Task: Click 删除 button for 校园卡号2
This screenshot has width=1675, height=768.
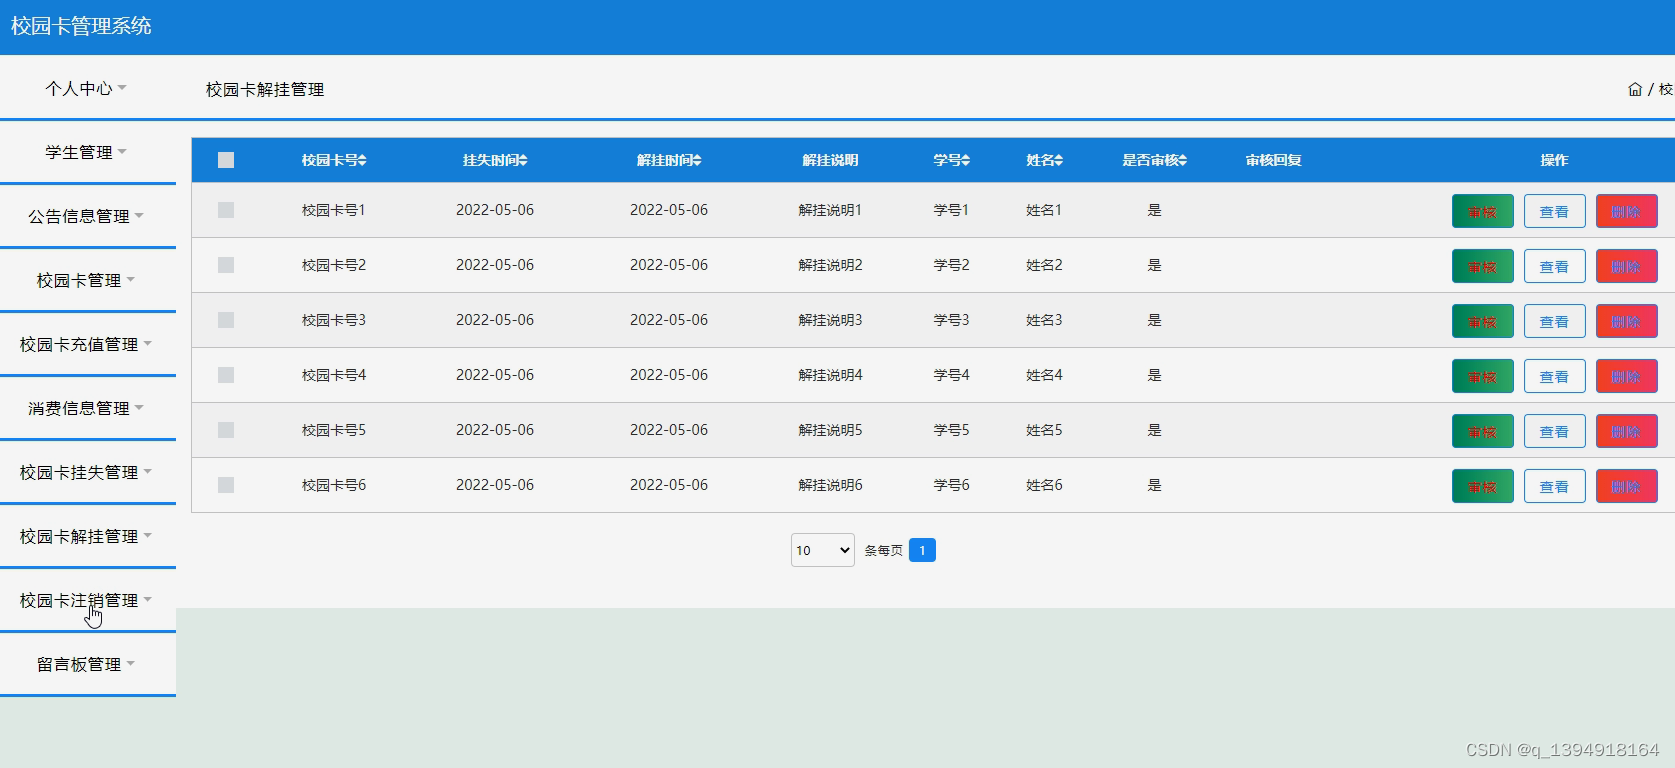Action: tap(1626, 266)
